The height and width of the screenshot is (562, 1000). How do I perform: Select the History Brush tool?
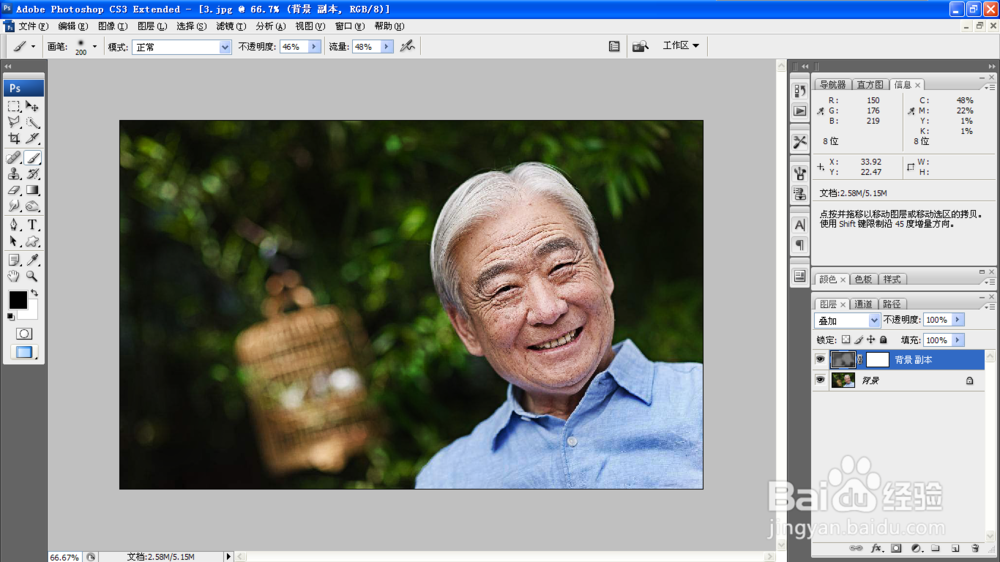(x=32, y=174)
